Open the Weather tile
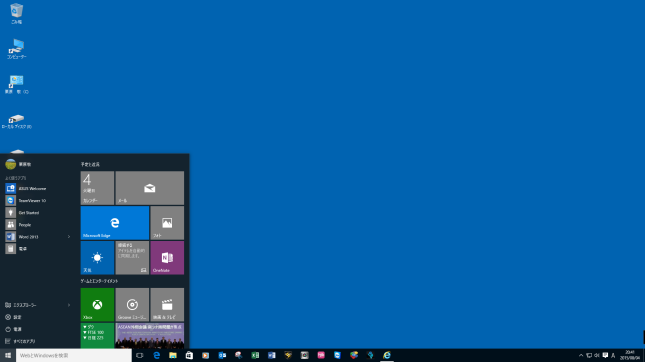645x362 pixels. [97, 258]
